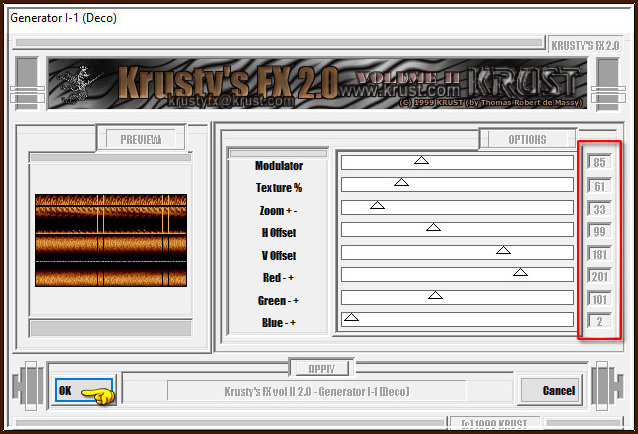Click the V Offset label
638x434 pixels.
point(279,255)
